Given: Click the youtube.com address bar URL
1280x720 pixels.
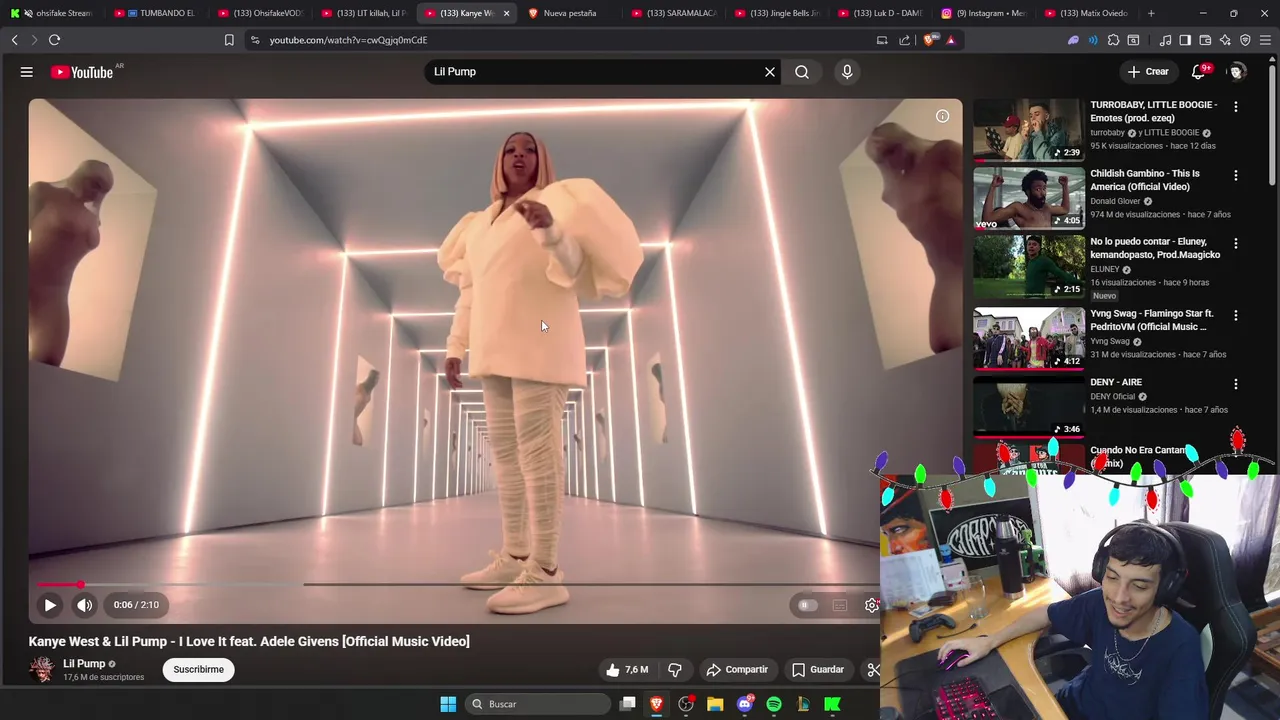Looking at the screenshot, I should click(x=348, y=40).
